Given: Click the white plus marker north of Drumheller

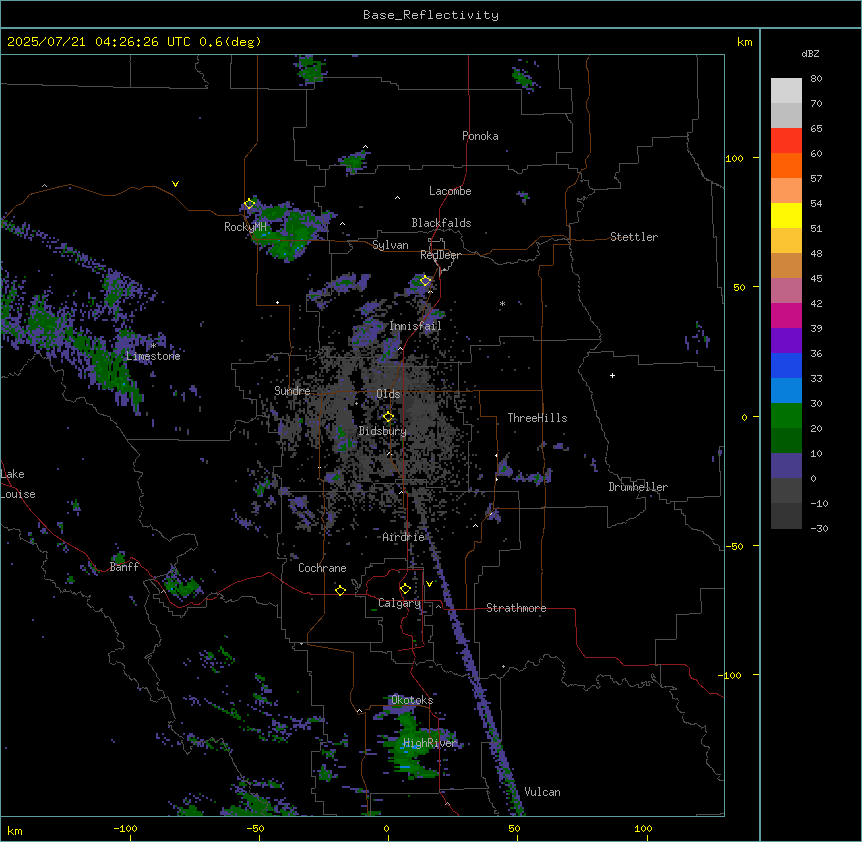Looking at the screenshot, I should pyautogui.click(x=612, y=375).
